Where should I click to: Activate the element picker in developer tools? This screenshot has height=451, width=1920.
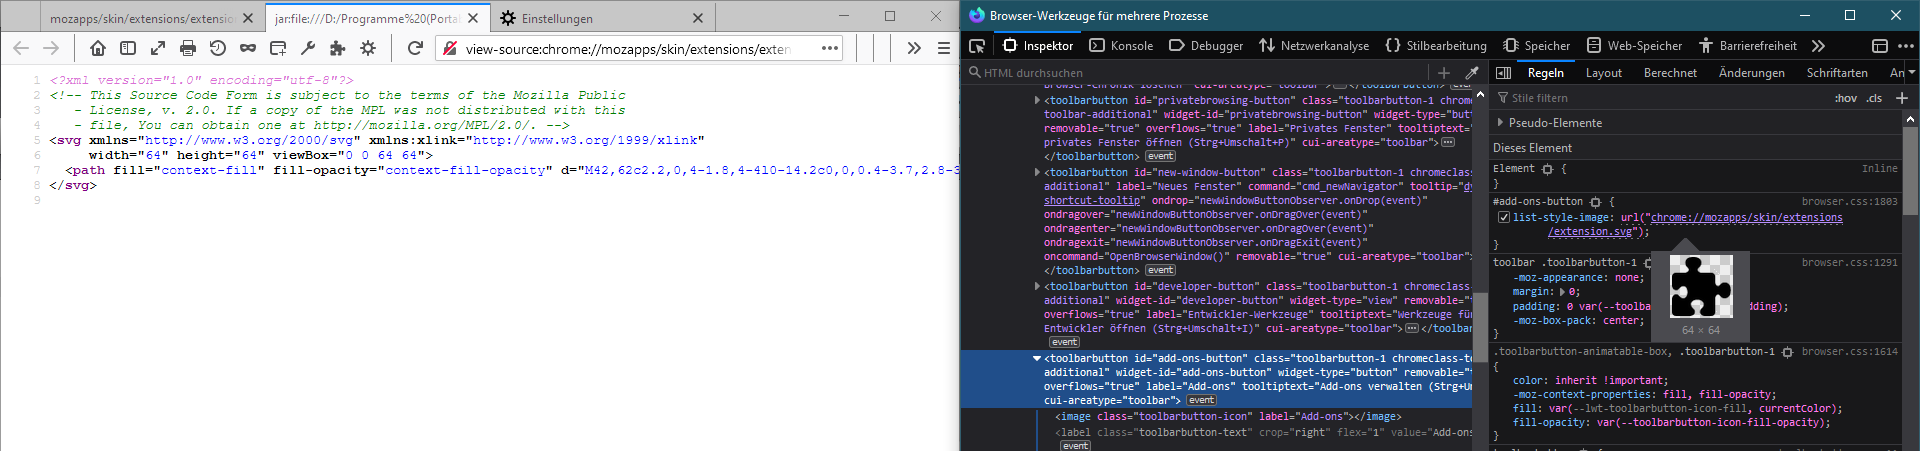click(x=977, y=46)
